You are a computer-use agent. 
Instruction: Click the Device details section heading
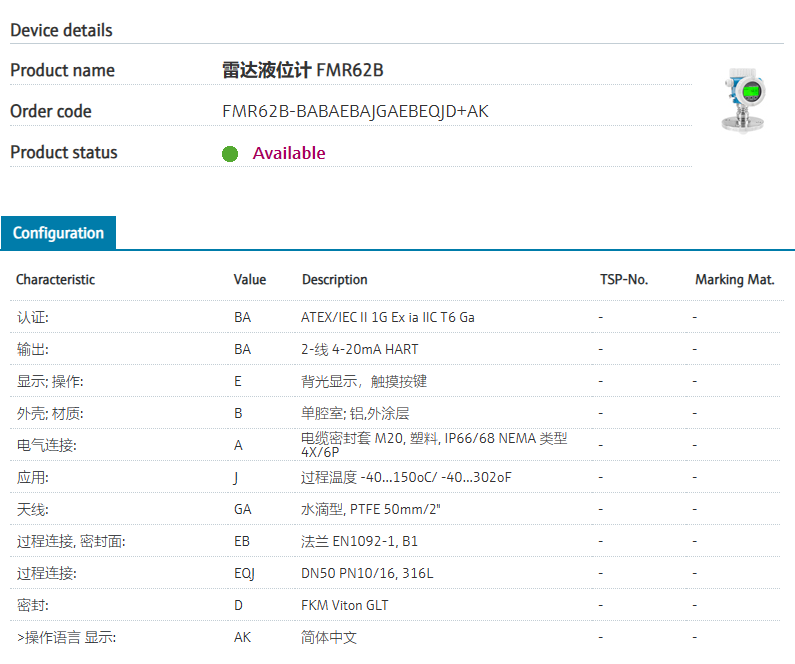pos(61,30)
